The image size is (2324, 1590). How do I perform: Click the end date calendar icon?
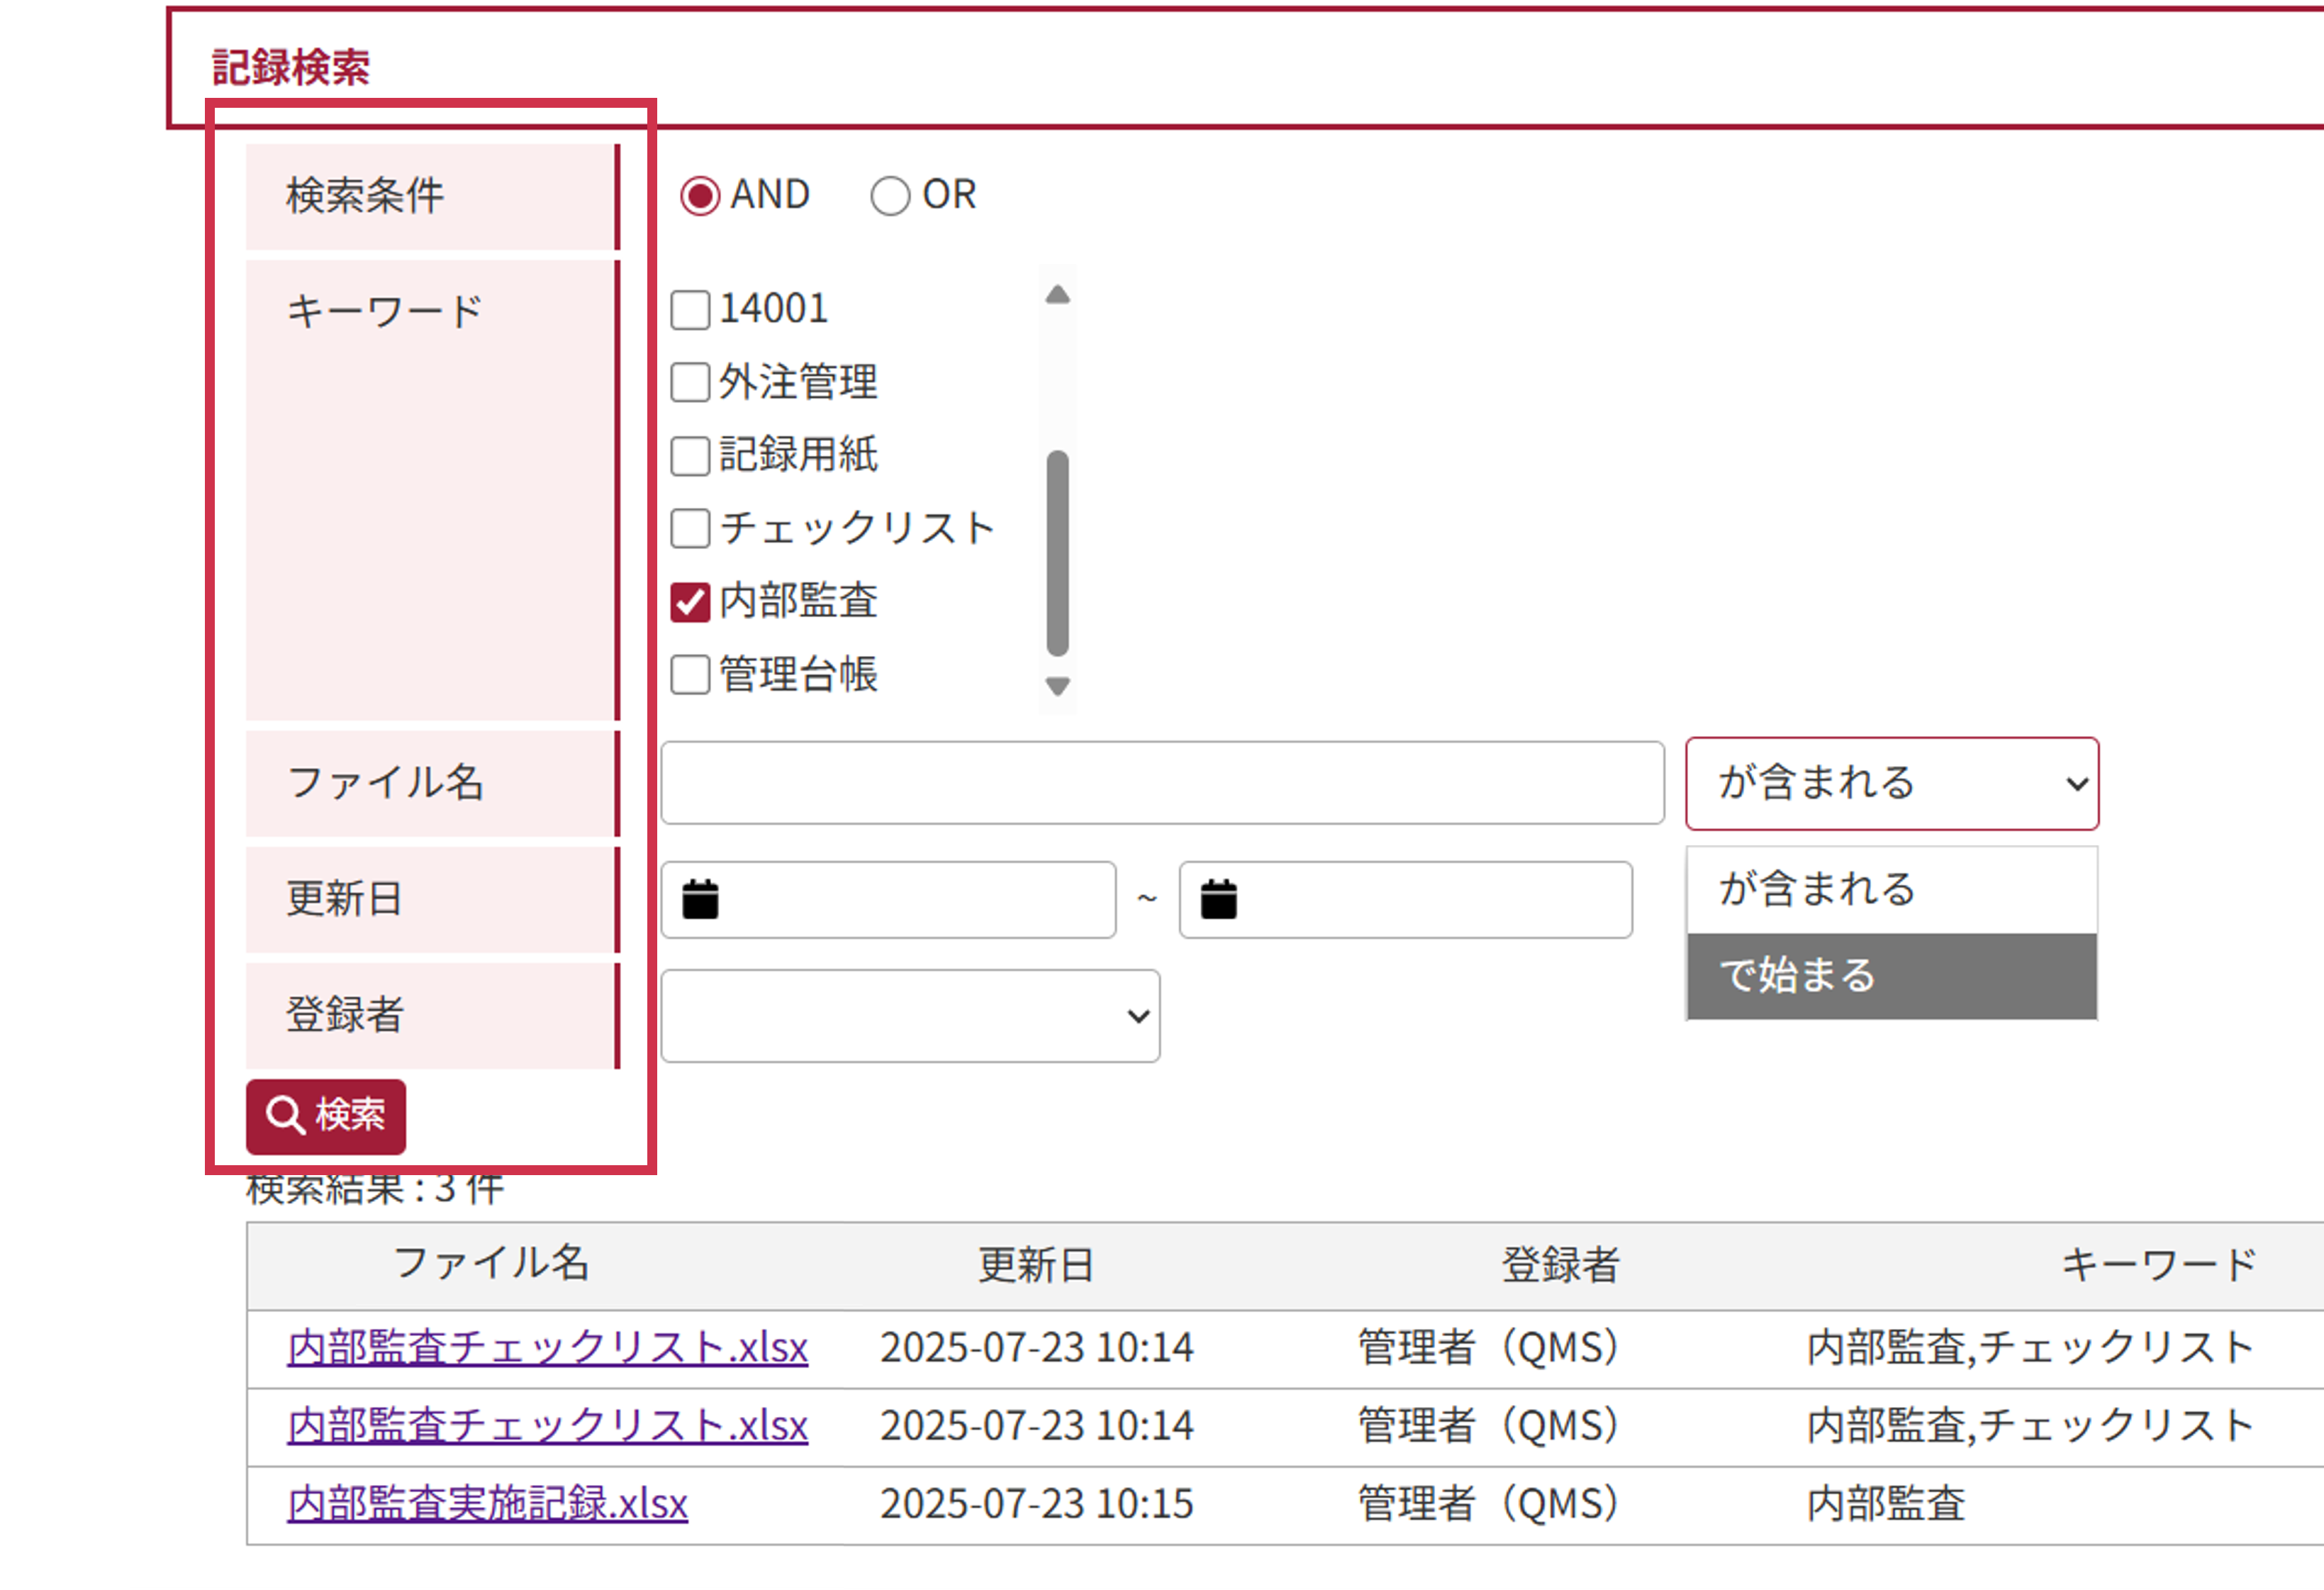(x=1218, y=899)
